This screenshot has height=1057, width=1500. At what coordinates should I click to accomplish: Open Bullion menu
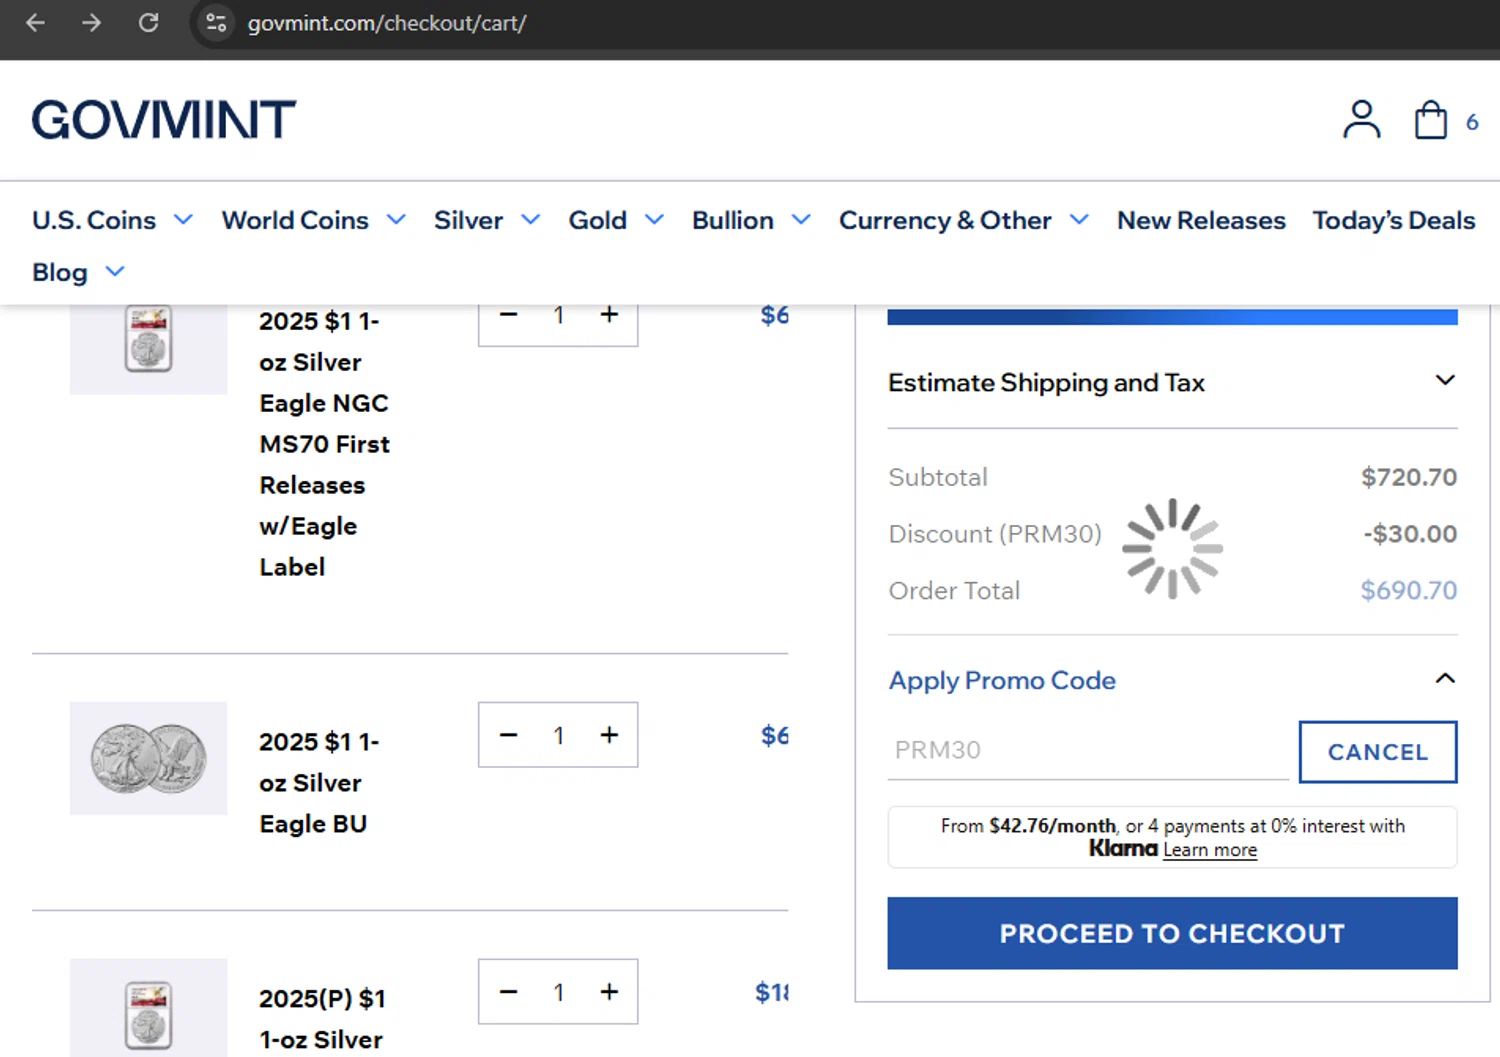click(733, 220)
